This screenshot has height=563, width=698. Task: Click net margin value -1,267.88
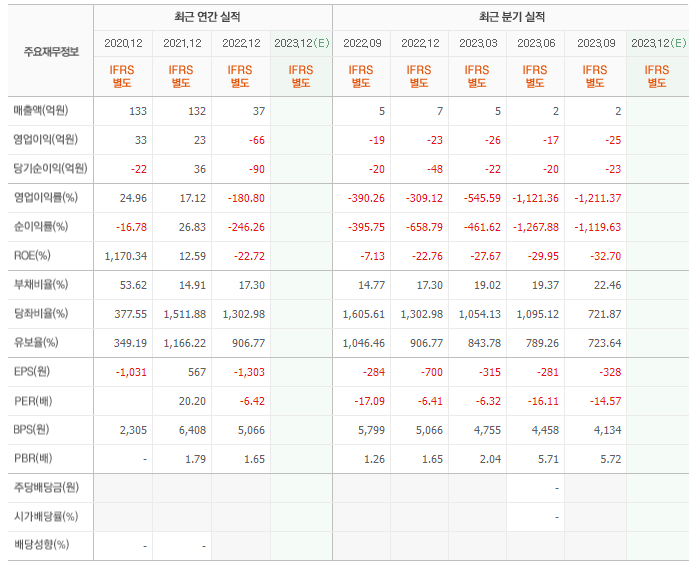coord(536,227)
